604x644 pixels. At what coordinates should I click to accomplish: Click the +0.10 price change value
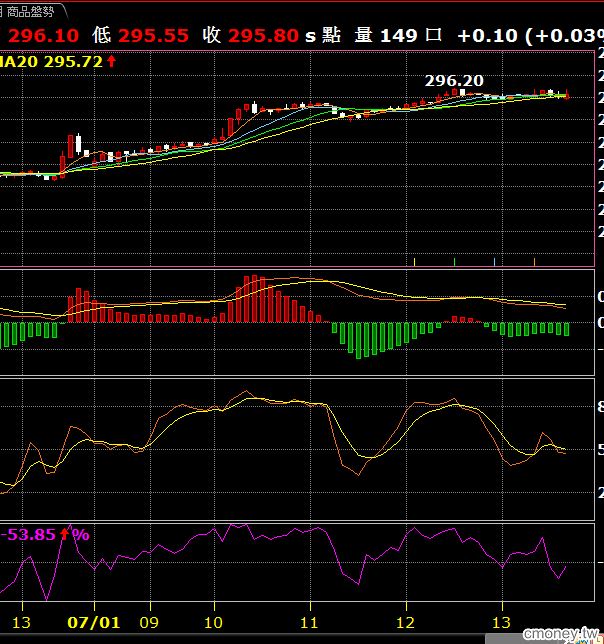click(487, 36)
